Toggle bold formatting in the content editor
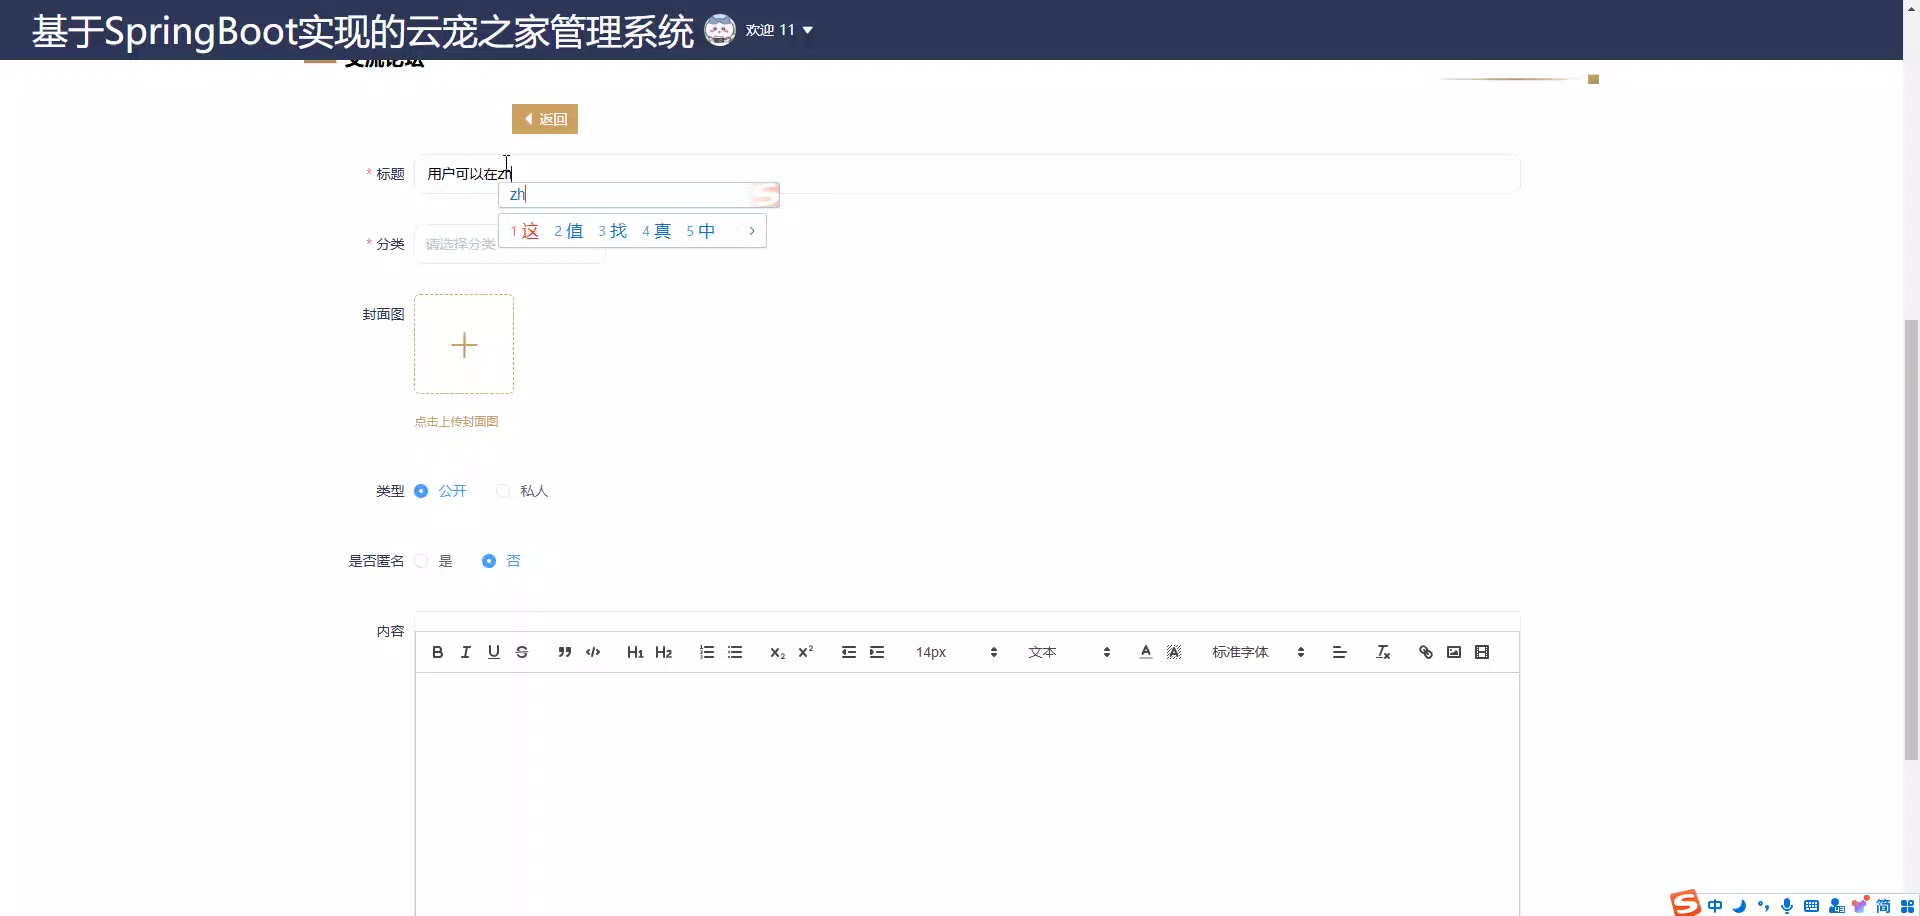The image size is (1920, 916). [x=437, y=652]
